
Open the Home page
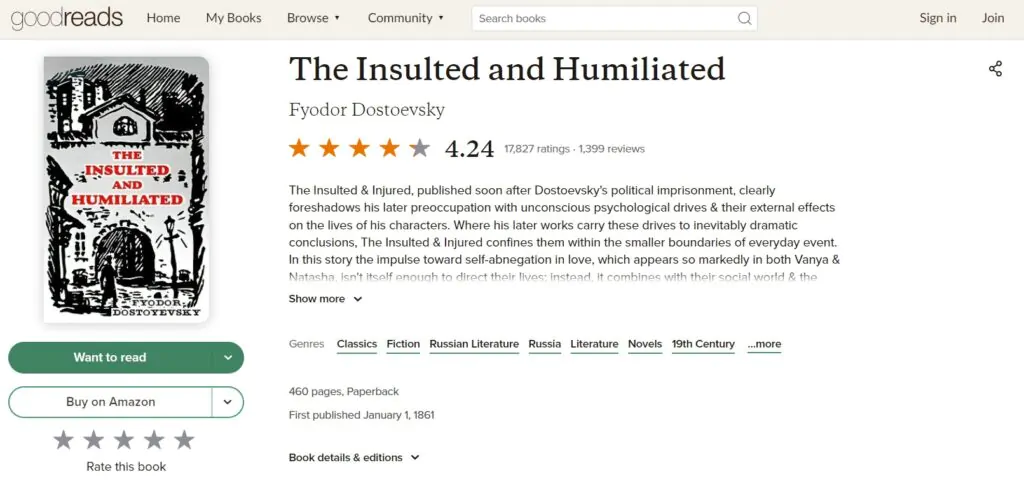(163, 18)
